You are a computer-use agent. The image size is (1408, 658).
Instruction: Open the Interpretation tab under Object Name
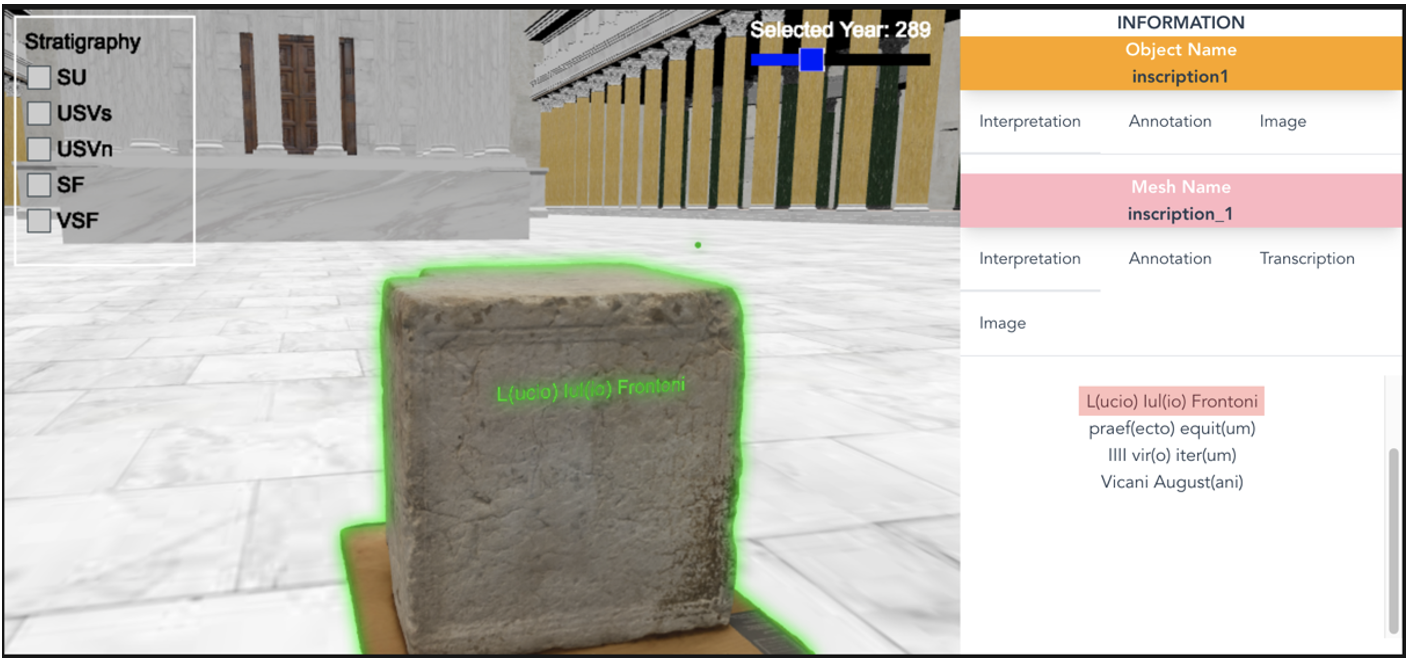(1032, 121)
